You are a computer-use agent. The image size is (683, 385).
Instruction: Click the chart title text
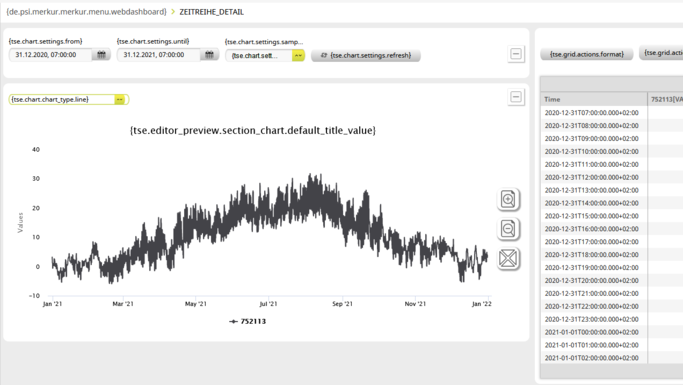253,130
